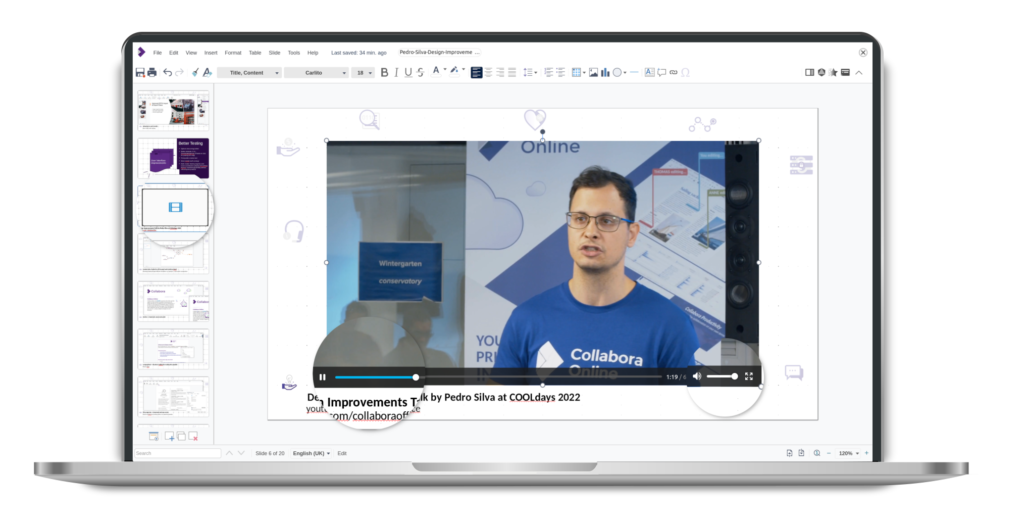Screen dimensions: 1024x521
Task: Click the Search field in status bar
Action: (x=178, y=453)
